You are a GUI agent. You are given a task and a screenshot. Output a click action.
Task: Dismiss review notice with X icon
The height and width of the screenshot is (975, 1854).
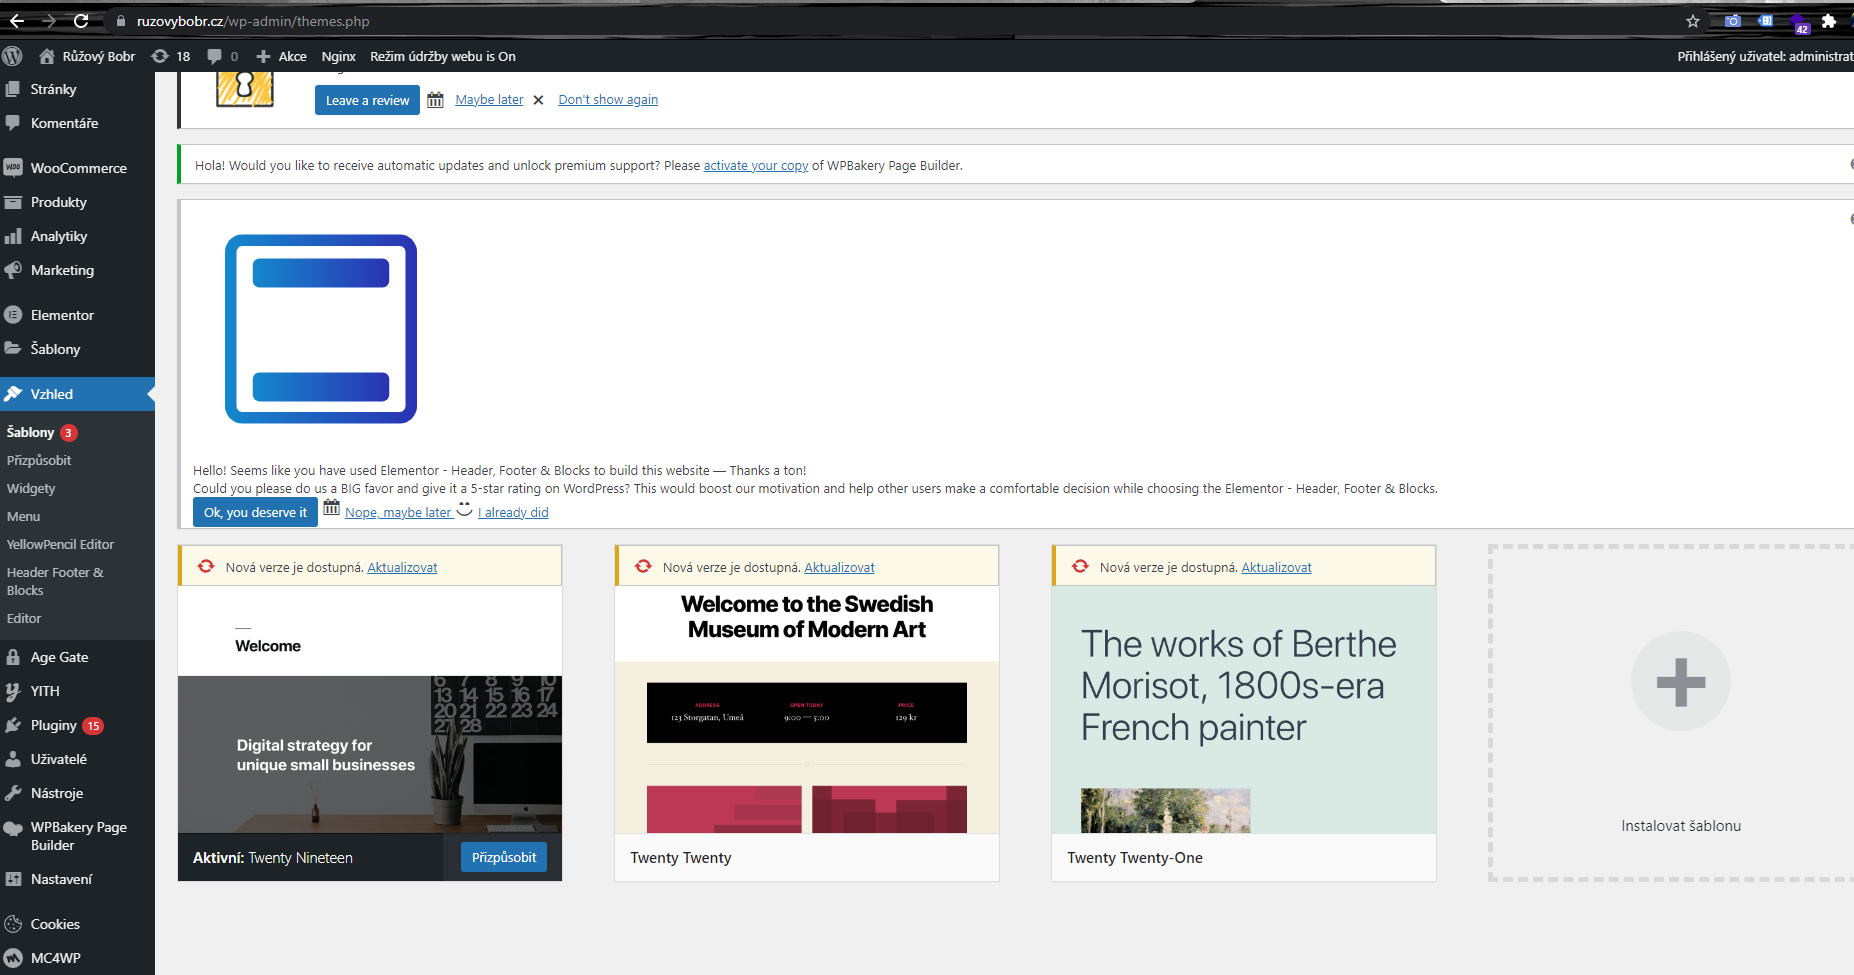pyautogui.click(x=538, y=100)
